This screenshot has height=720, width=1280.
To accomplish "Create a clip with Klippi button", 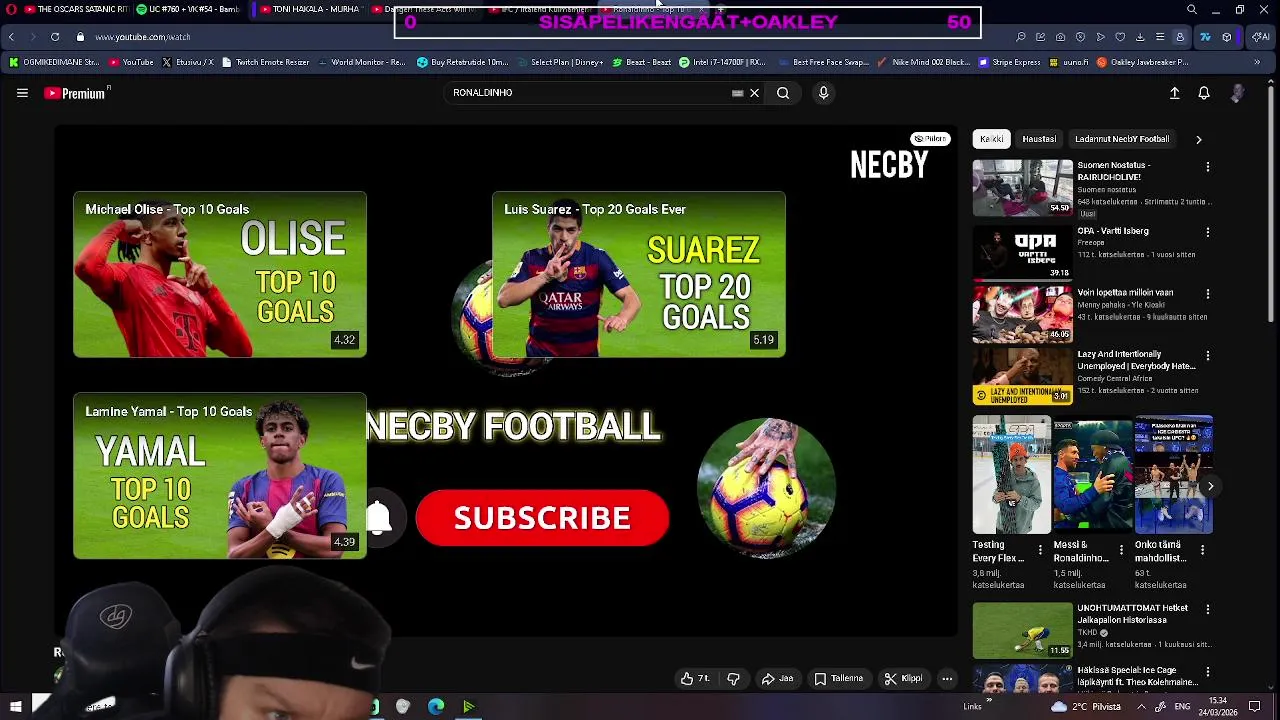I will click(903, 678).
